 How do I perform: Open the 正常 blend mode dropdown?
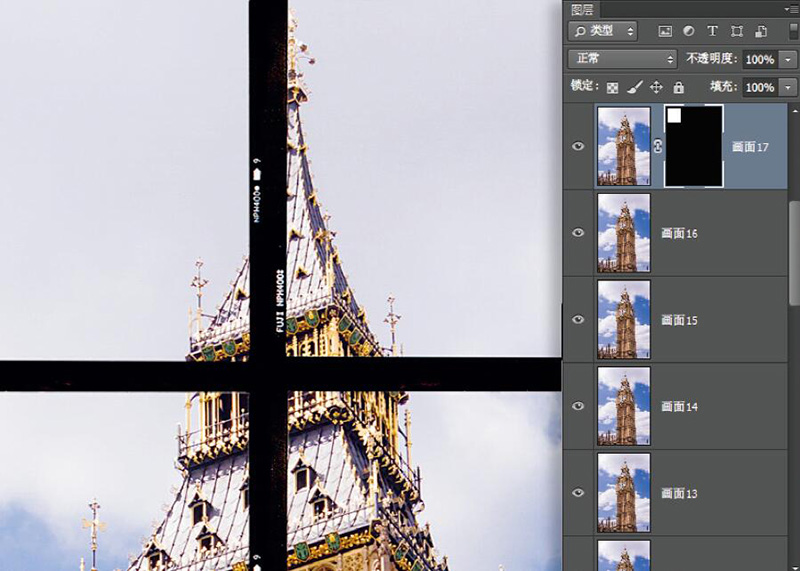(622, 59)
